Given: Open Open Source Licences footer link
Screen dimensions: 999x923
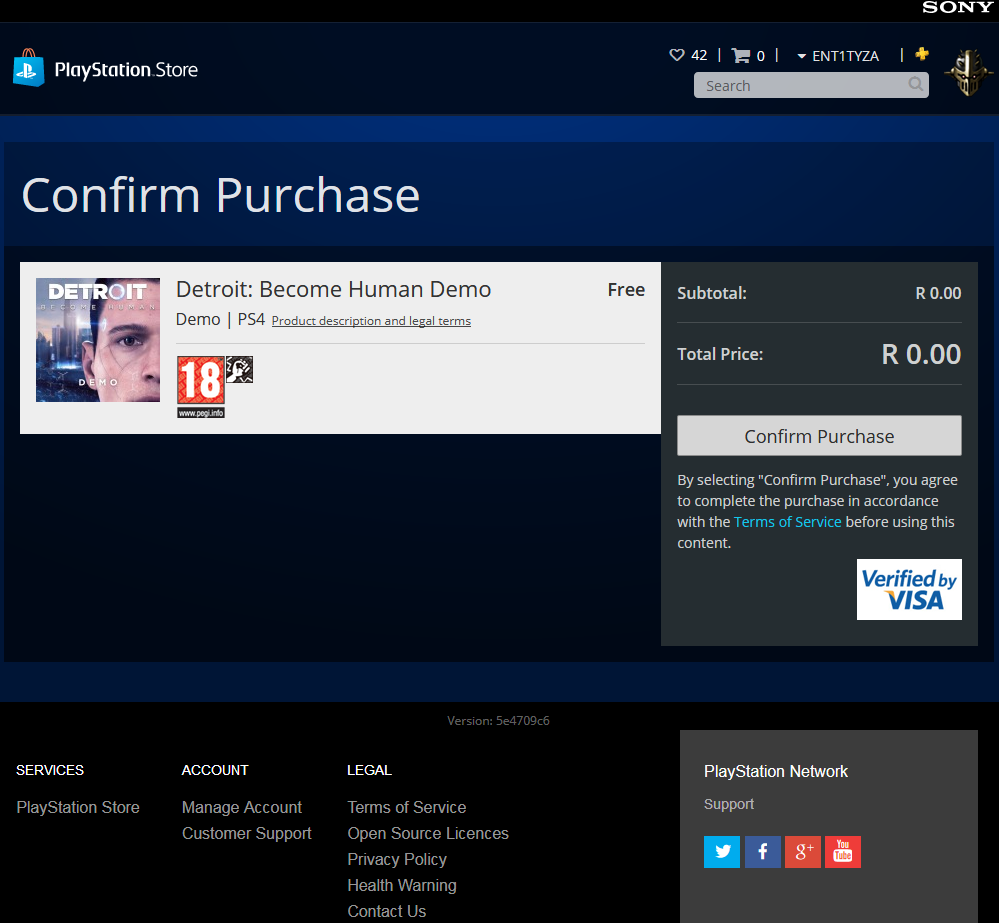Looking at the screenshot, I should (428, 833).
